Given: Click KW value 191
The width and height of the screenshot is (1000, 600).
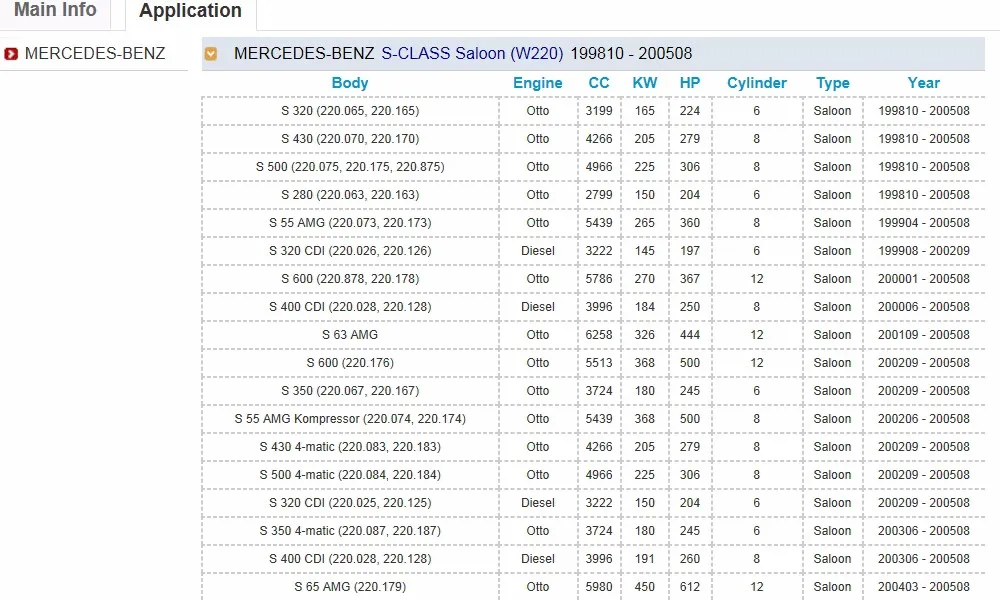Looking at the screenshot, I should click(645, 559).
